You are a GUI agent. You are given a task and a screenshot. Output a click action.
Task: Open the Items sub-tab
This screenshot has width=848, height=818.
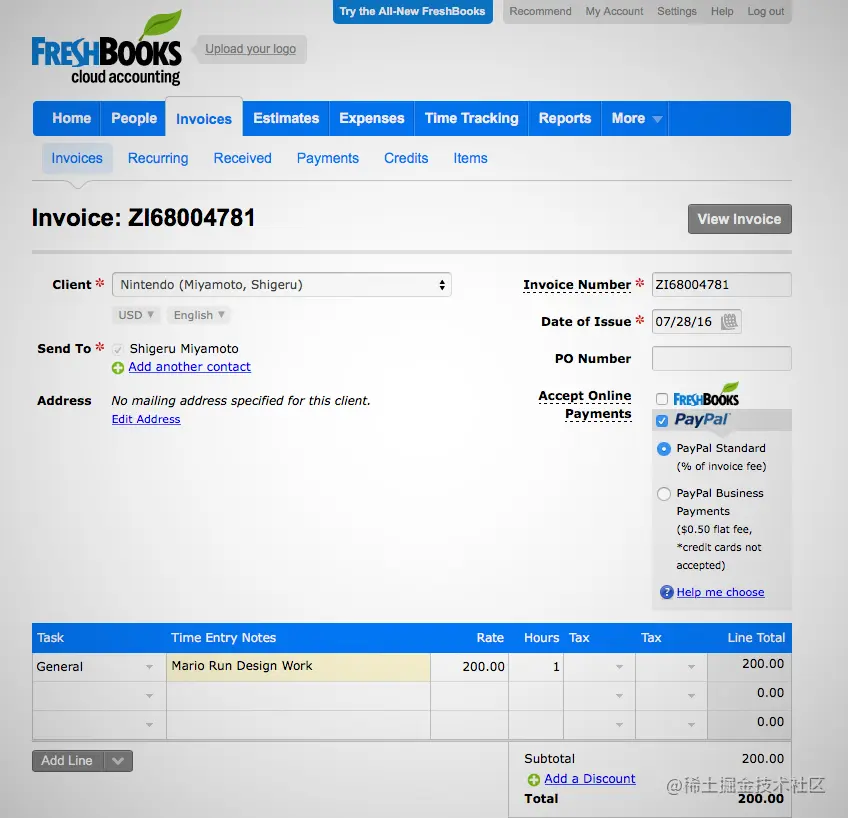click(x=471, y=158)
